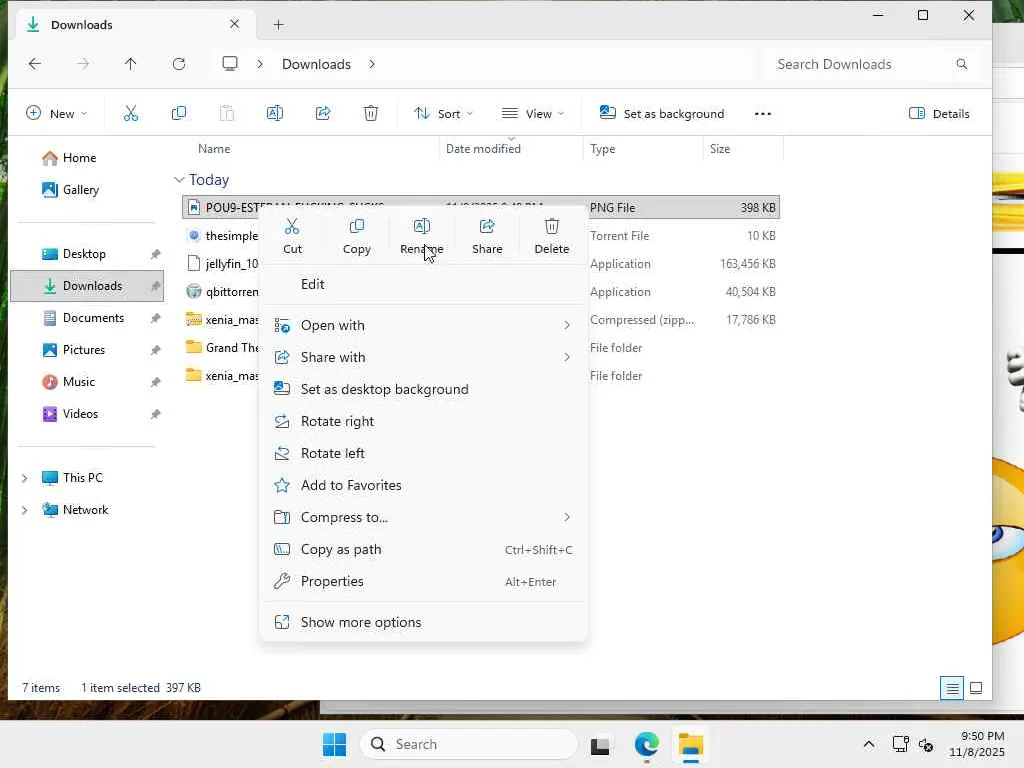Image resolution: width=1024 pixels, height=768 pixels.
Task: Click File Explorer taskbar icon
Action: (690, 744)
